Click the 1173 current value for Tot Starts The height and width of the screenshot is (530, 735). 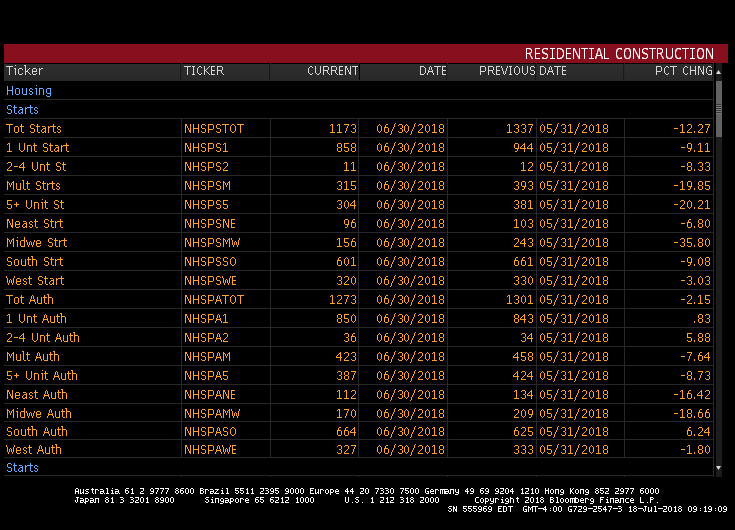[x=342, y=129]
